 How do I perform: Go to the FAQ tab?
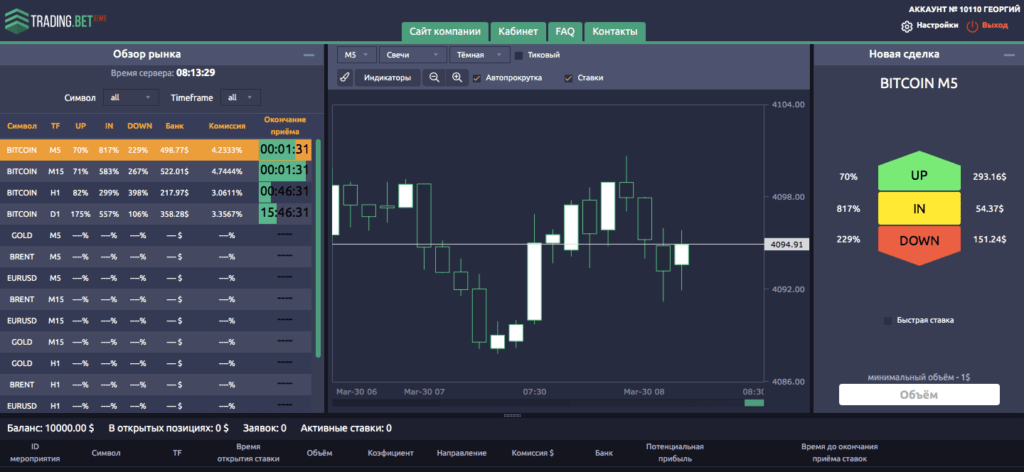pyautogui.click(x=565, y=31)
